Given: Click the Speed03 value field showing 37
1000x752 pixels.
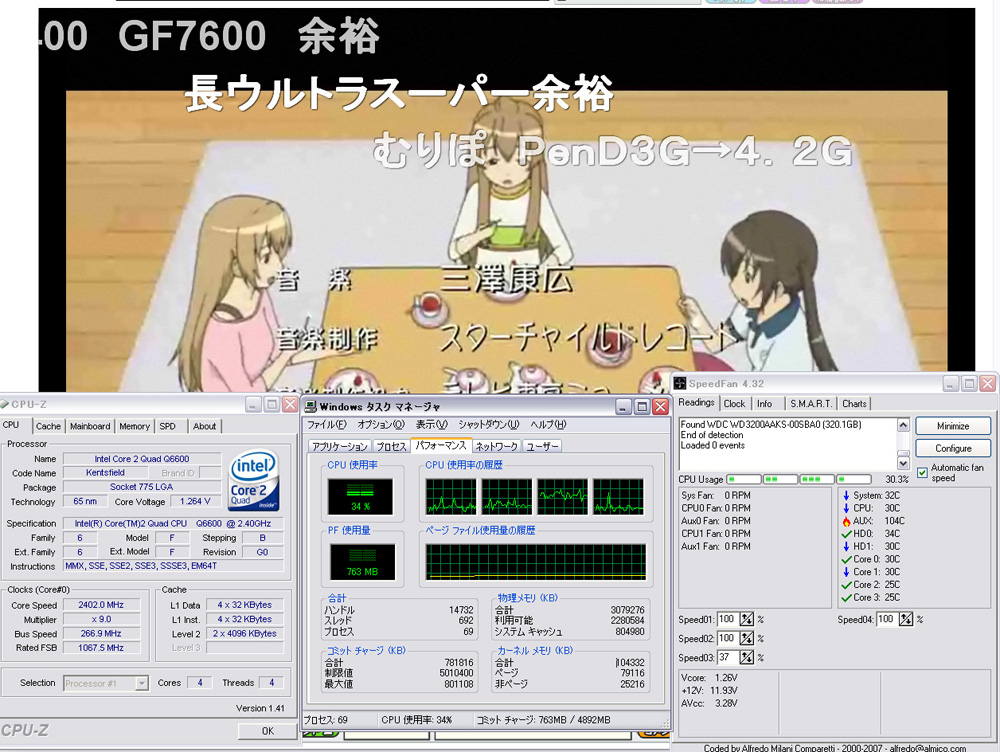Looking at the screenshot, I should pyautogui.click(x=728, y=658).
